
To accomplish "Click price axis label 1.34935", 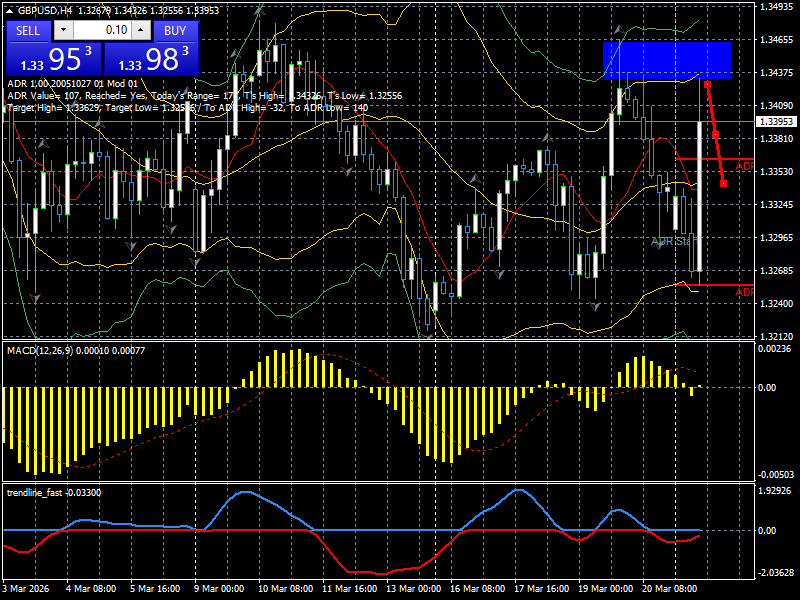I will pos(777,7).
